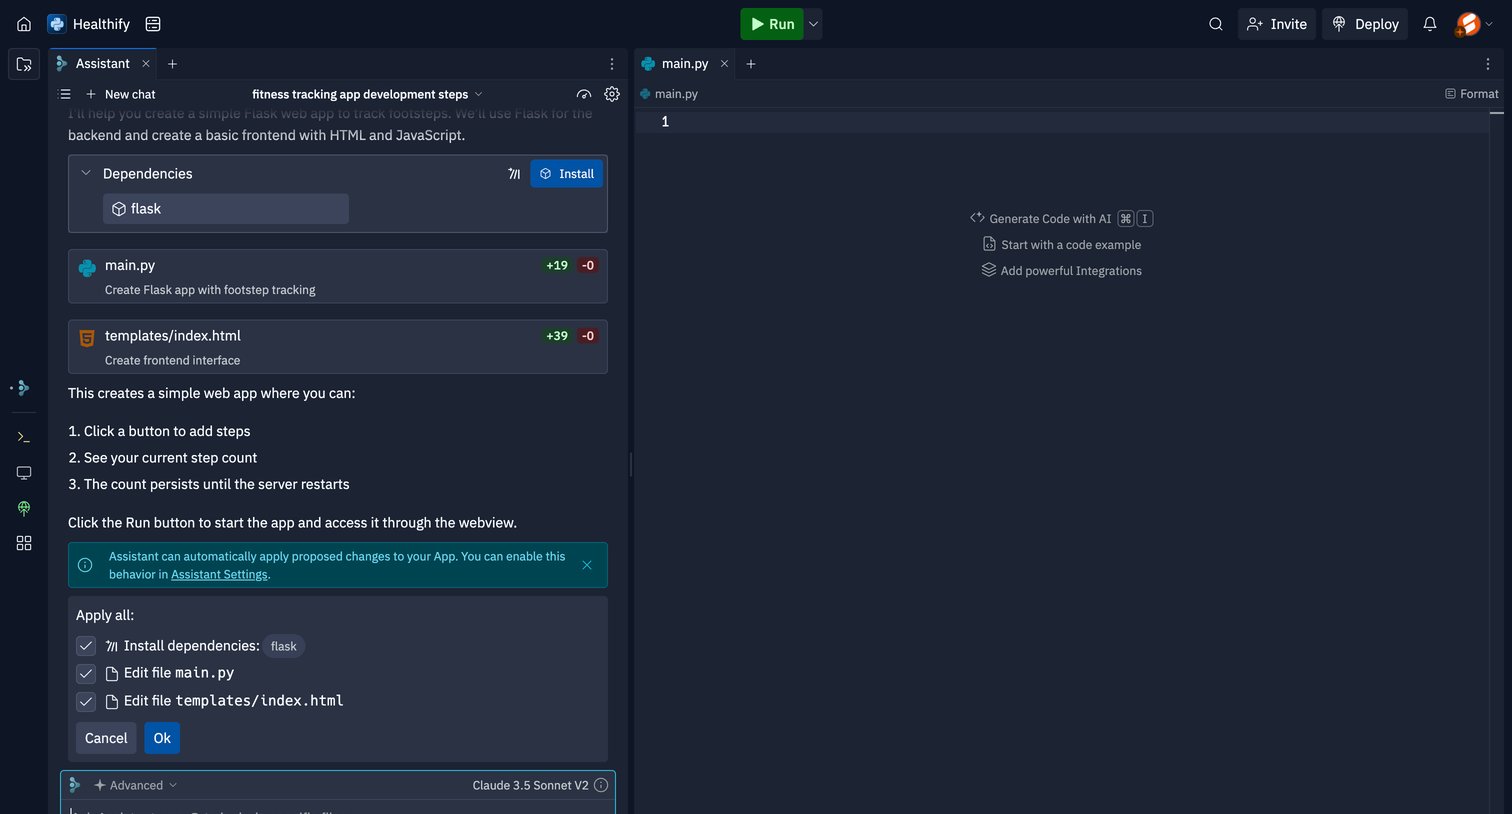Uncheck Edit file templates/index.html checkbox
Viewport: 1512px width, 814px height.
86,701
